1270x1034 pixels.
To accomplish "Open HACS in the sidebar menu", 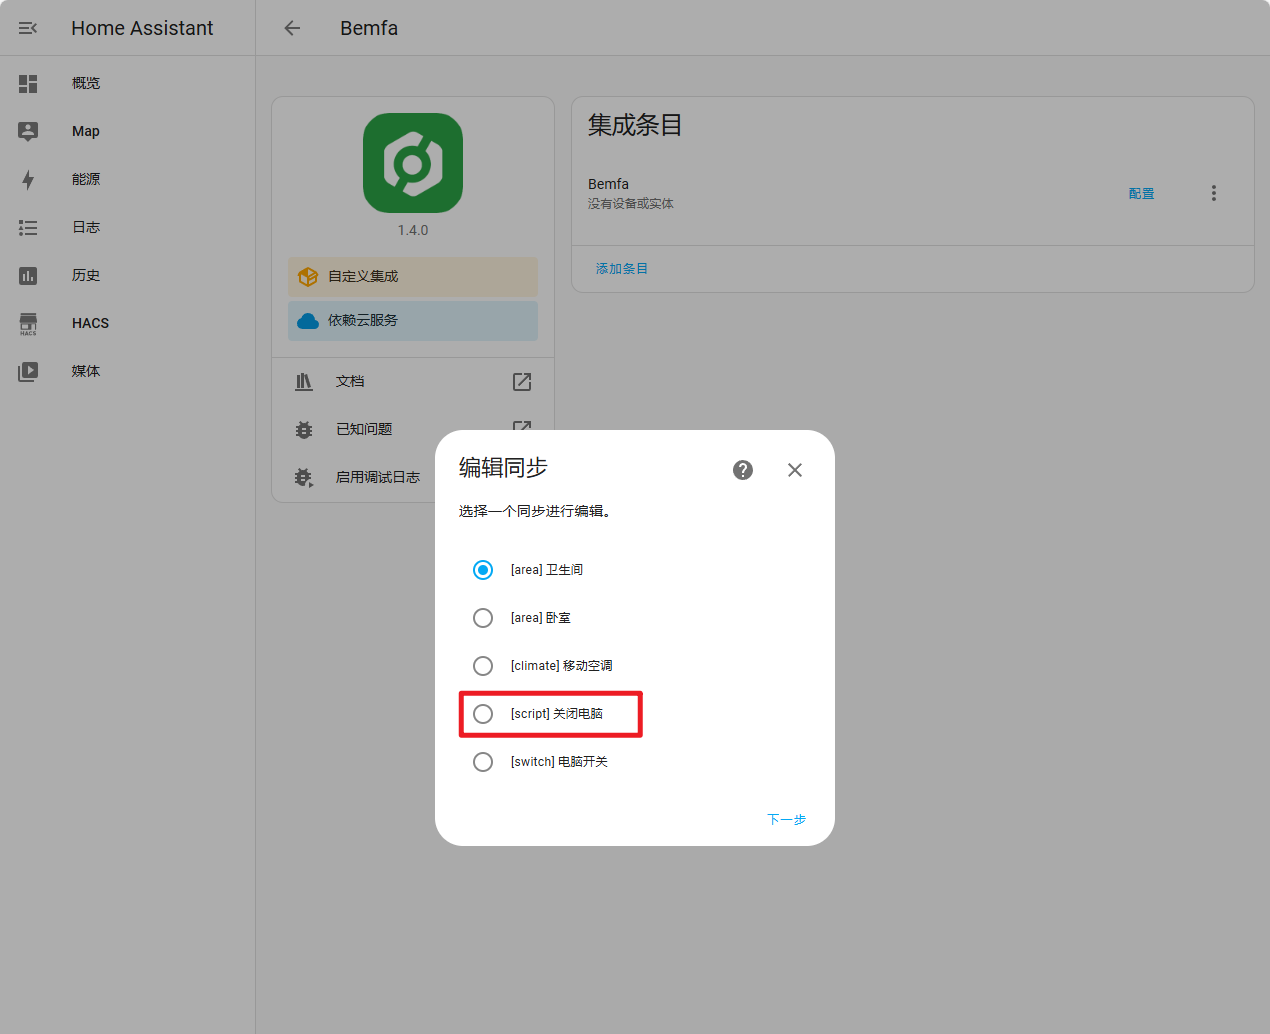I will coord(127,323).
